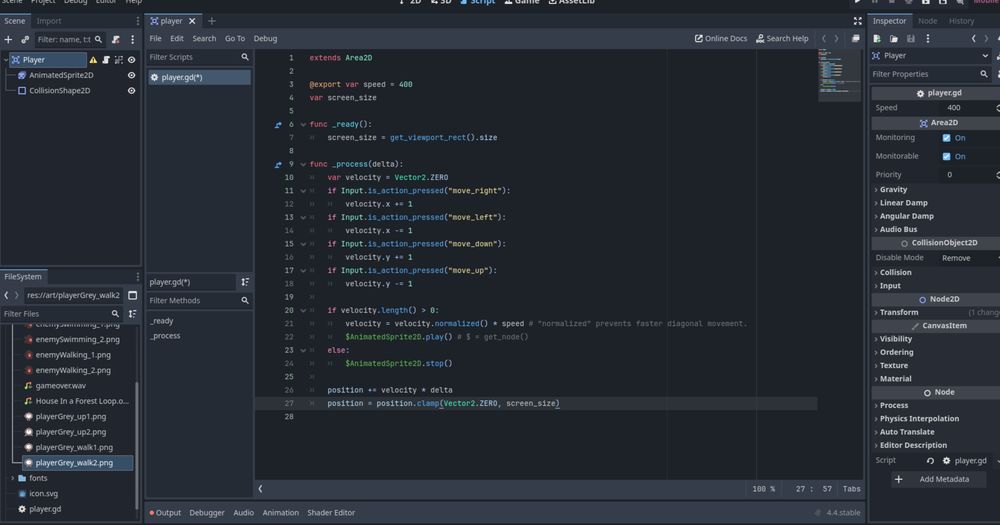The image size is (1000, 525).
Task: Toggle visibility of AnimatedSprite2D node
Action: (131, 75)
